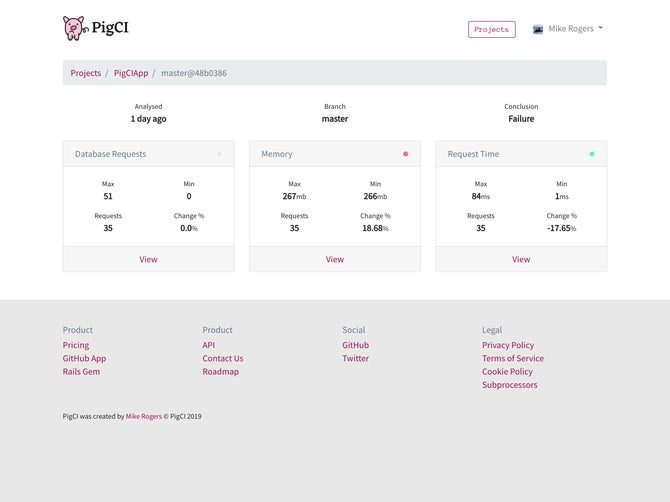Go to Projects in the breadcrumb
670x502 pixels.
[x=85, y=73]
